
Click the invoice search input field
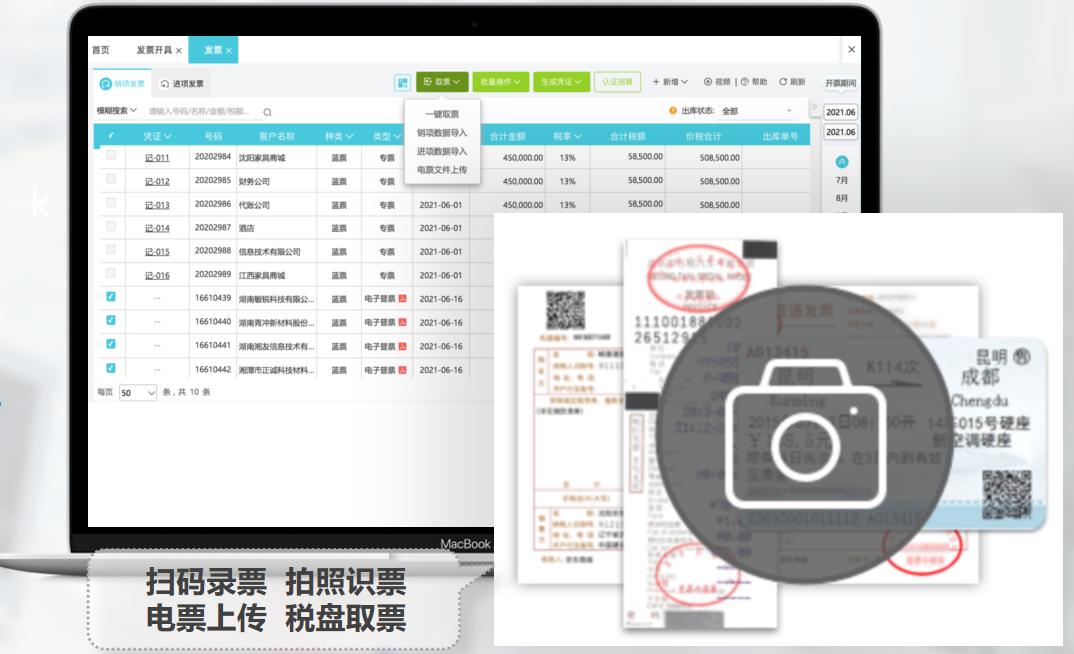coord(200,112)
